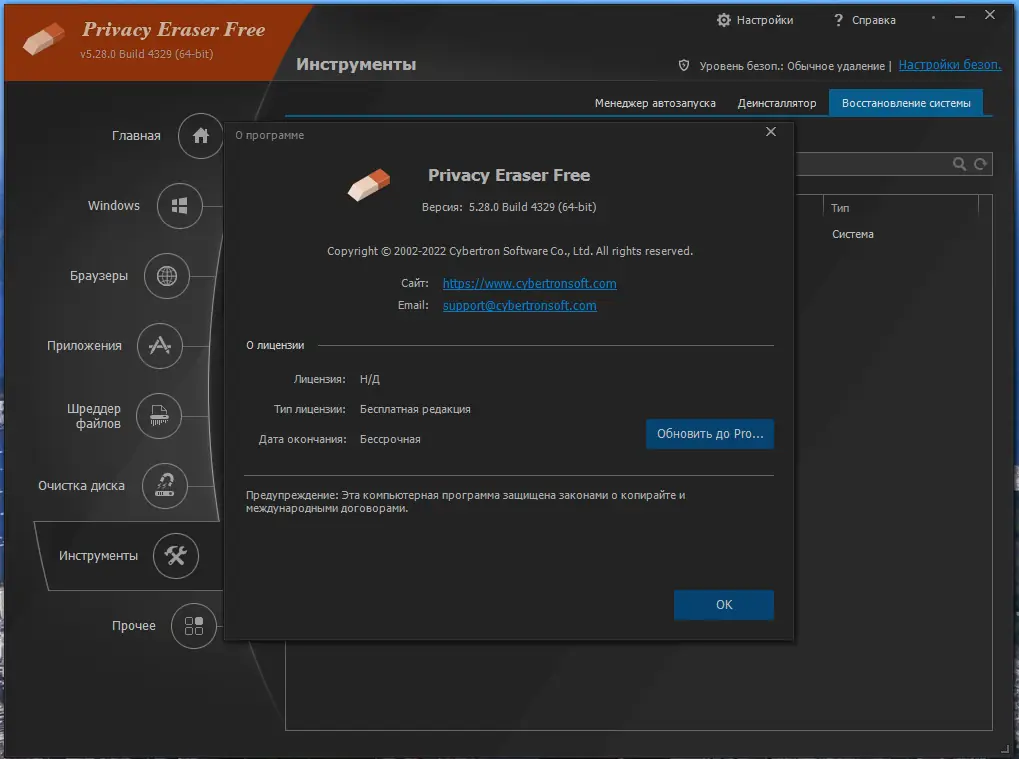Click the Copyright Cybertron Software text

510,251
